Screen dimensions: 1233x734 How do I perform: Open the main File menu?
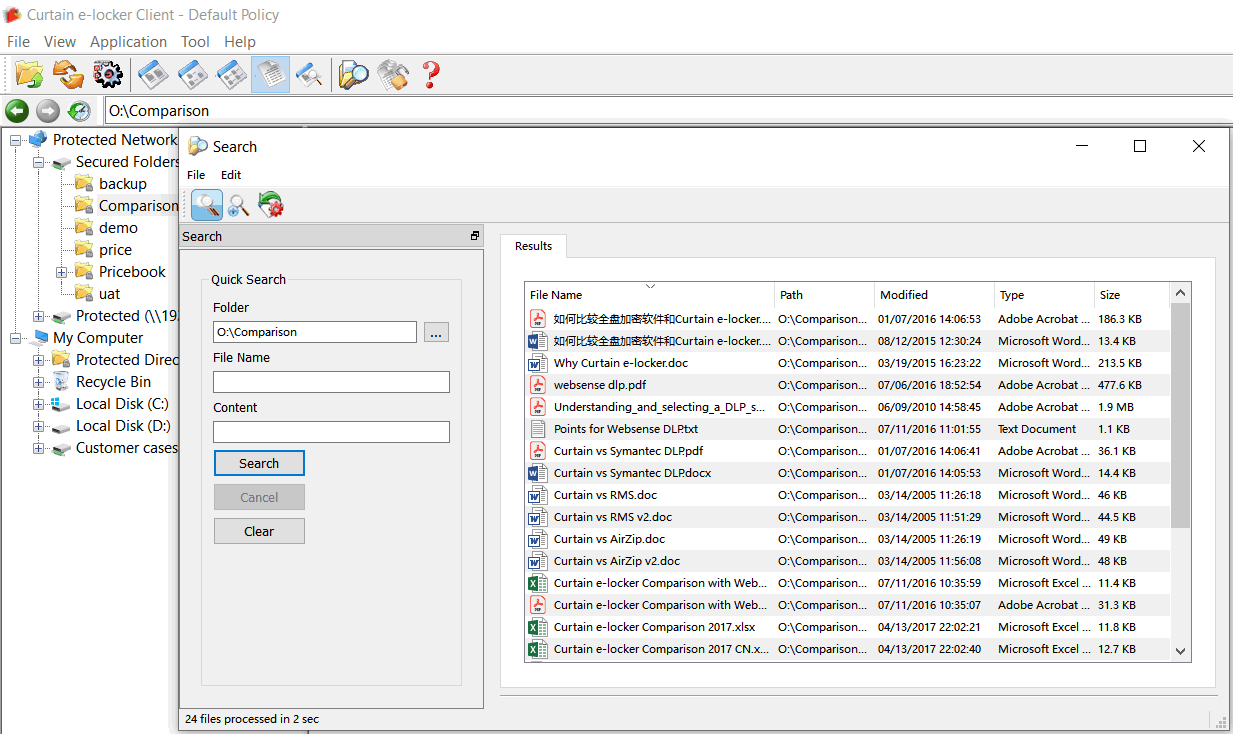(18, 42)
